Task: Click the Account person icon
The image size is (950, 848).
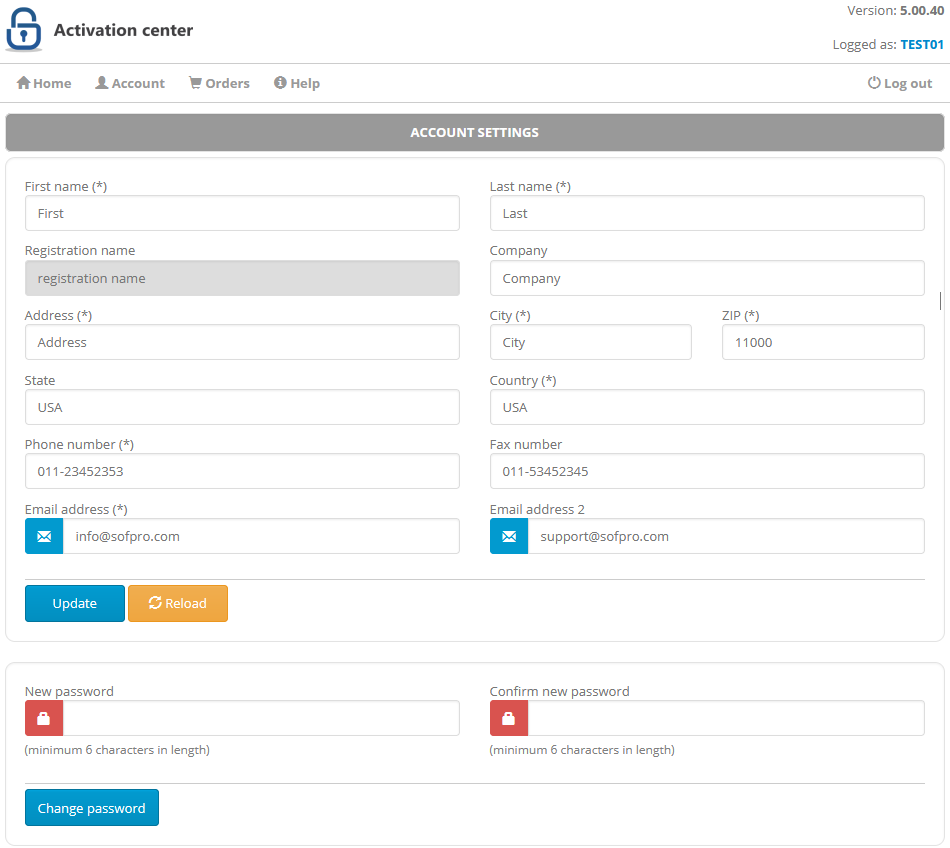Action: coord(102,83)
